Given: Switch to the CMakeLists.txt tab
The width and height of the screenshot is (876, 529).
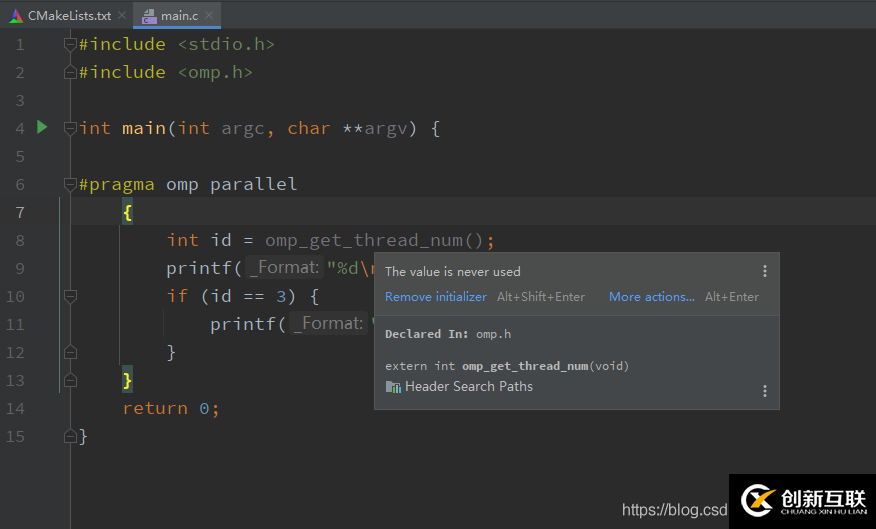Looking at the screenshot, I should (69, 16).
